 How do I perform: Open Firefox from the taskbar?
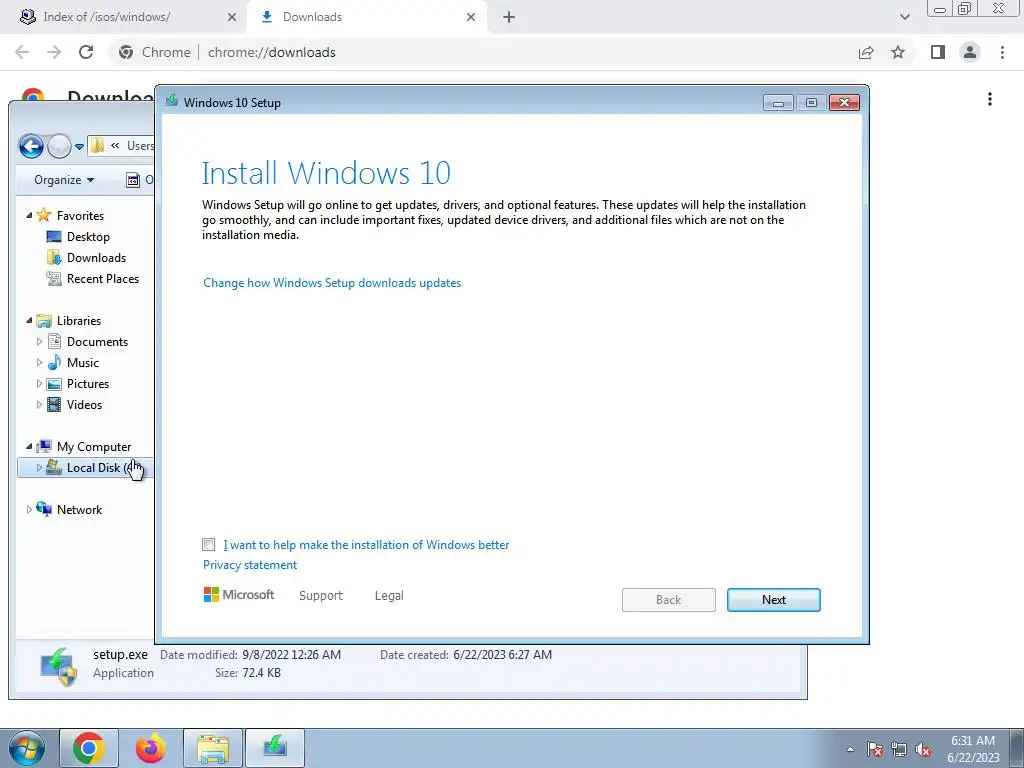[151, 748]
